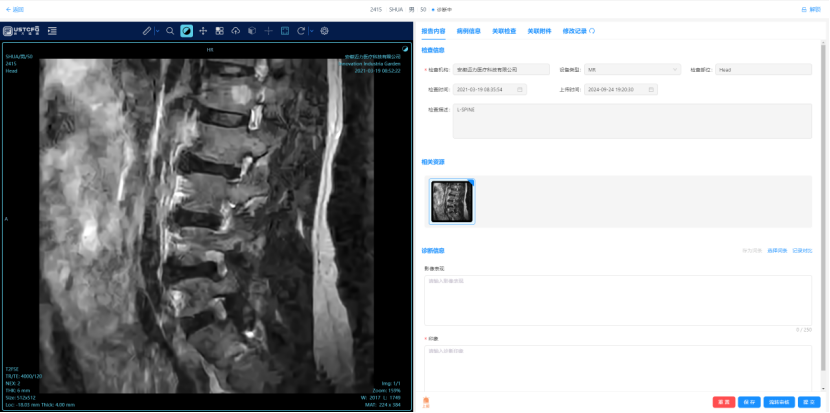Viewport: 830px width, 413px height.
Task: Click into the 影像表现 text area
Action: point(617,299)
